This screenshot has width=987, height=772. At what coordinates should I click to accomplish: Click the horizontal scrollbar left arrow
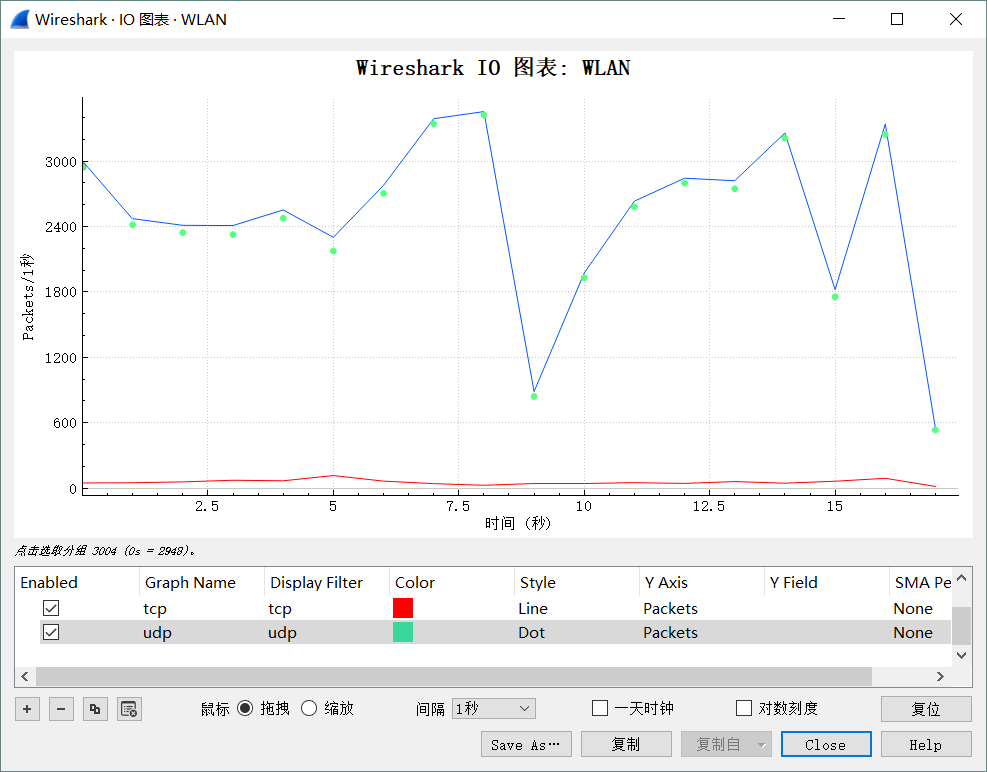[25, 676]
